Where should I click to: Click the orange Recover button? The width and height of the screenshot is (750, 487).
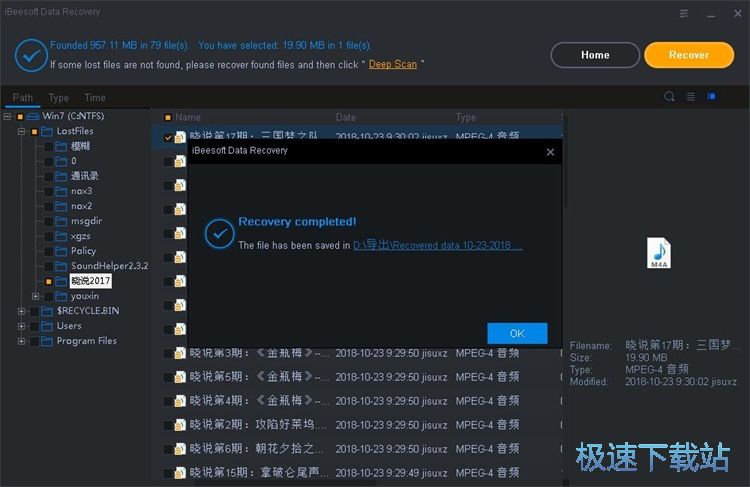(x=689, y=55)
